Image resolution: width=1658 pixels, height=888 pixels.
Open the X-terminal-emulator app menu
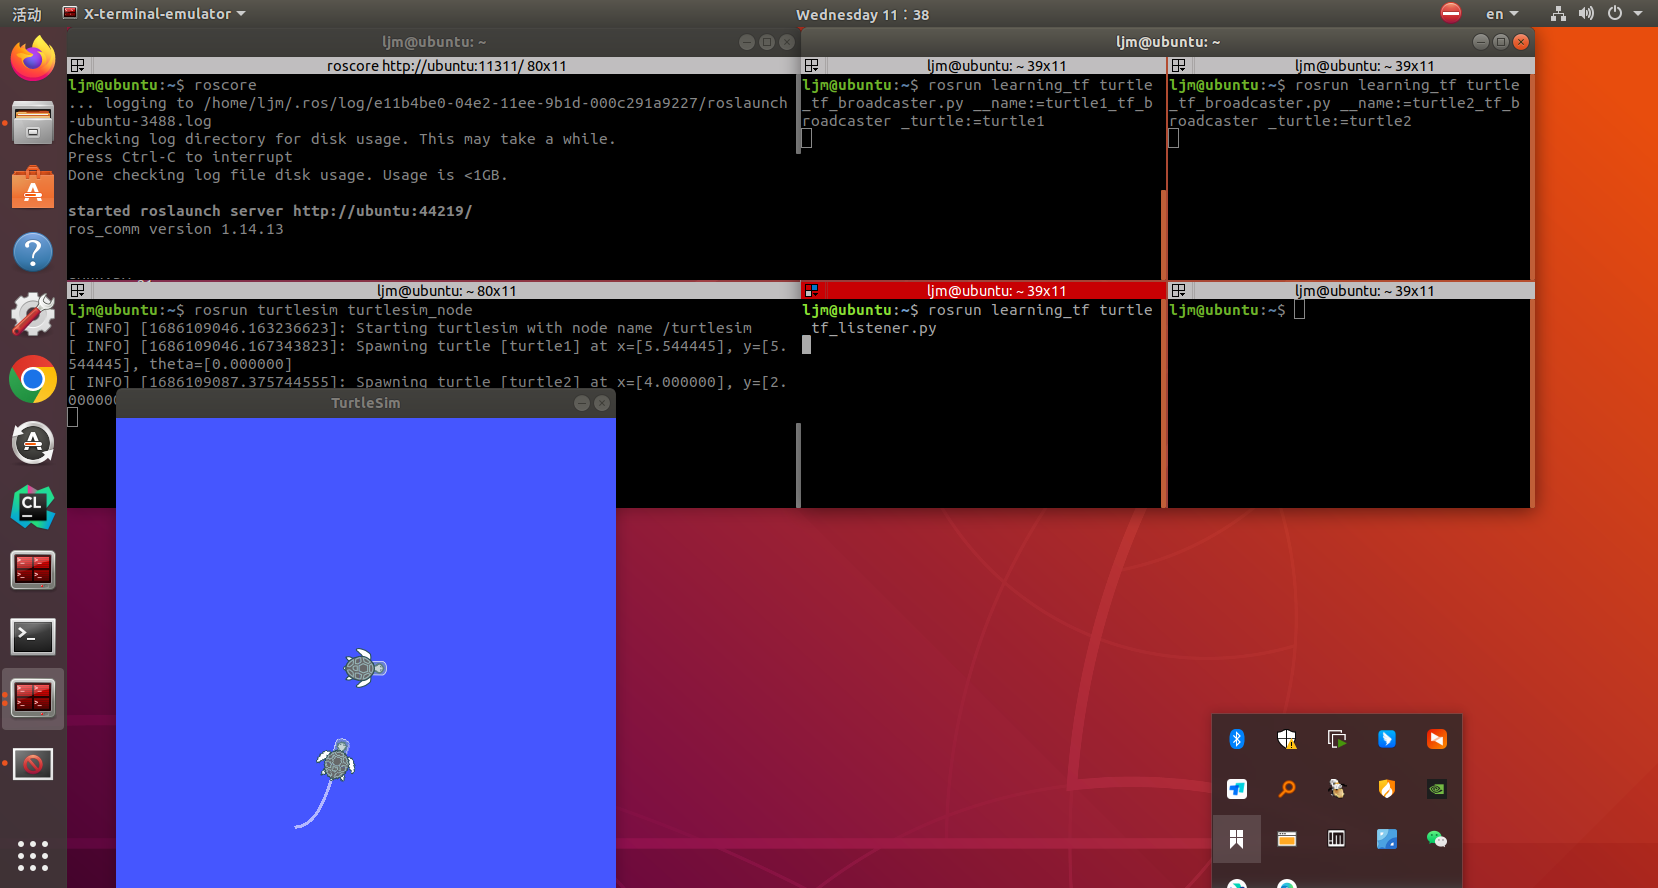(x=154, y=14)
